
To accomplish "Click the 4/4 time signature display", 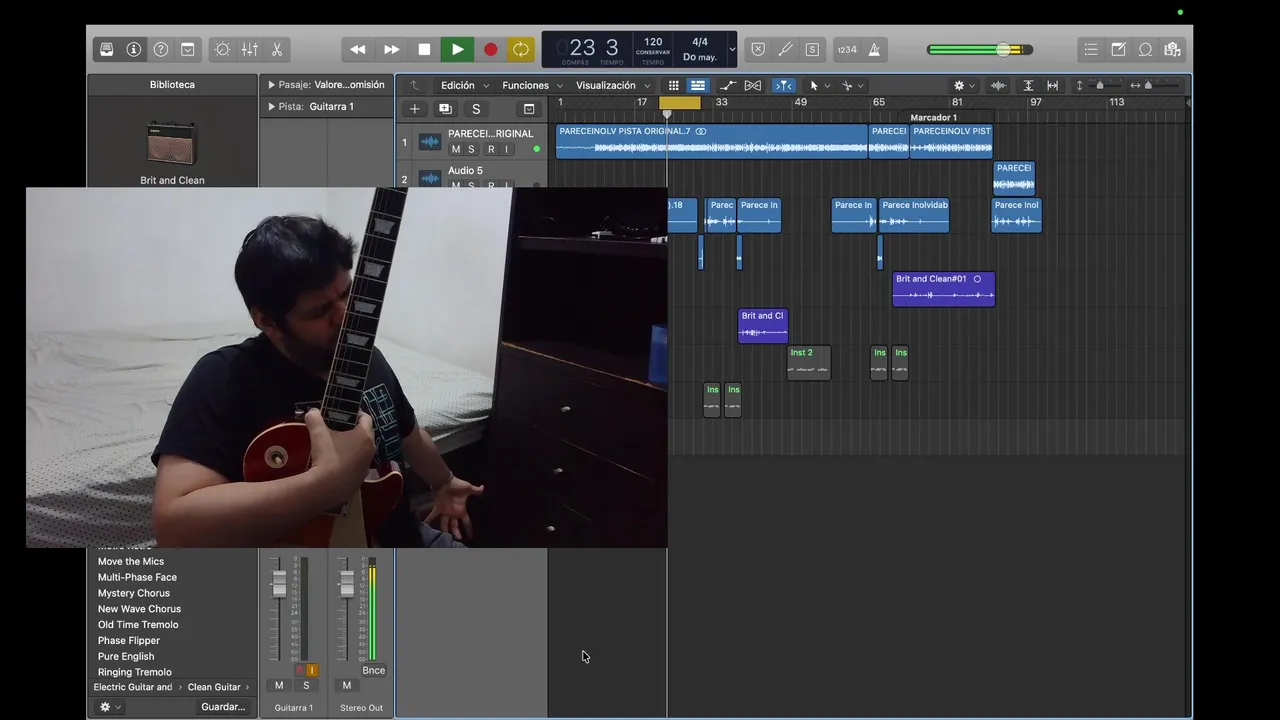I will click(700, 42).
